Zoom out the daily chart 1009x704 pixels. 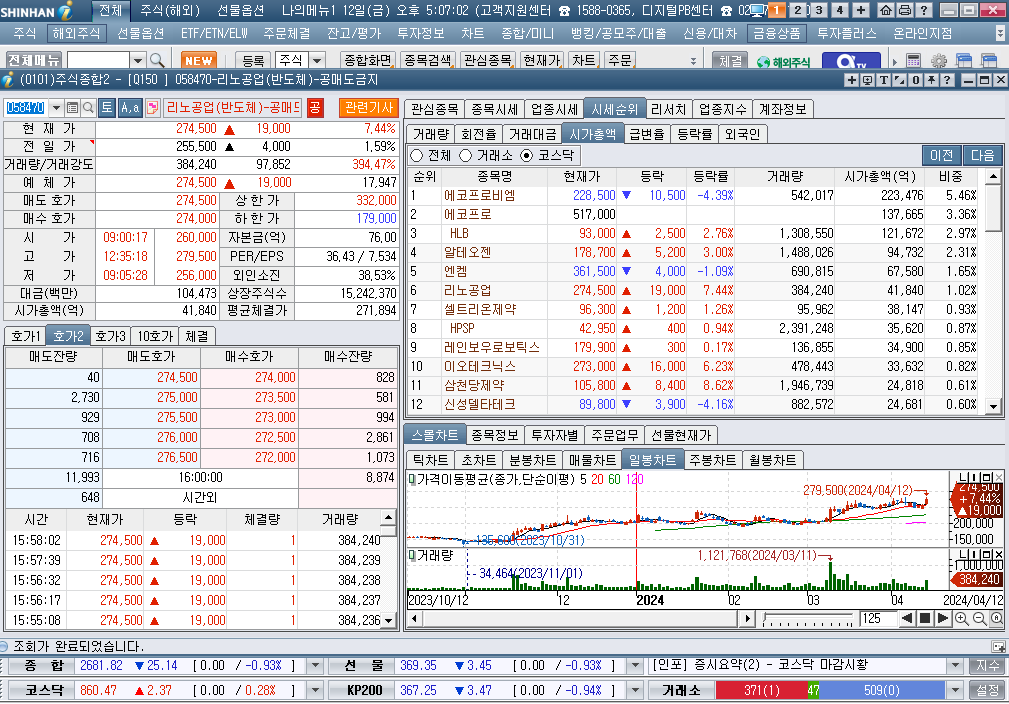979,618
